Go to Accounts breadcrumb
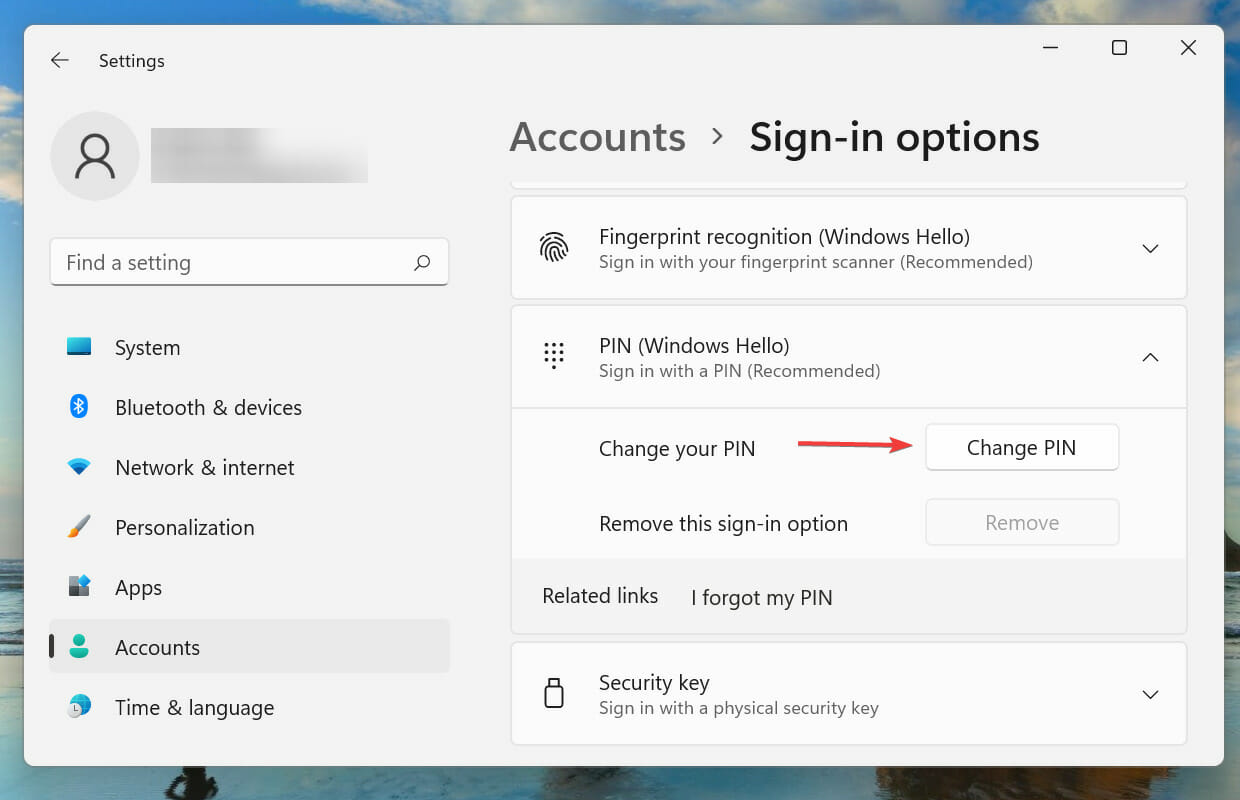Image resolution: width=1240 pixels, height=800 pixels. [598, 137]
